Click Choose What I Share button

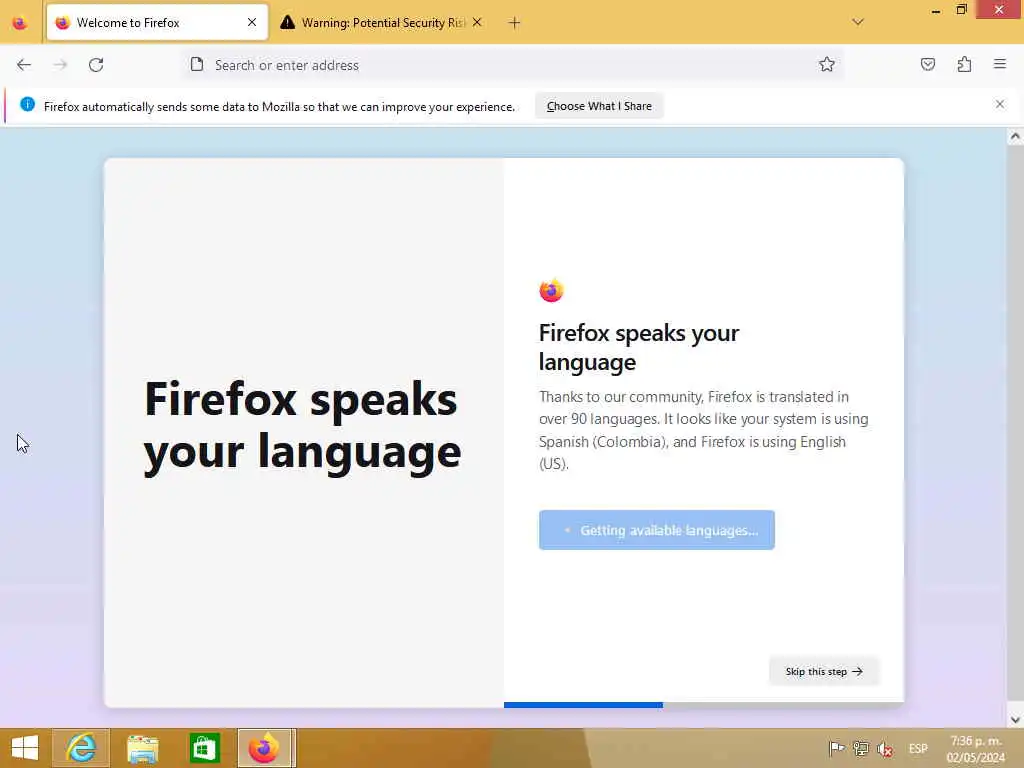599,106
